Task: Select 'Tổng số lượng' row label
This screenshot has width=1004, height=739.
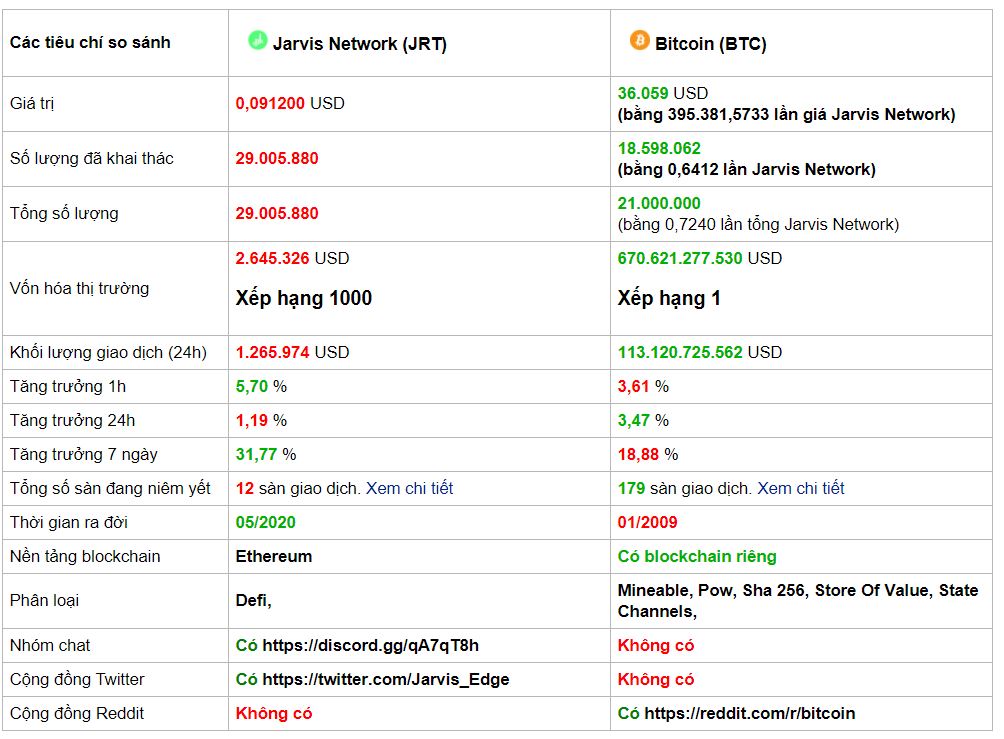Action: [64, 214]
